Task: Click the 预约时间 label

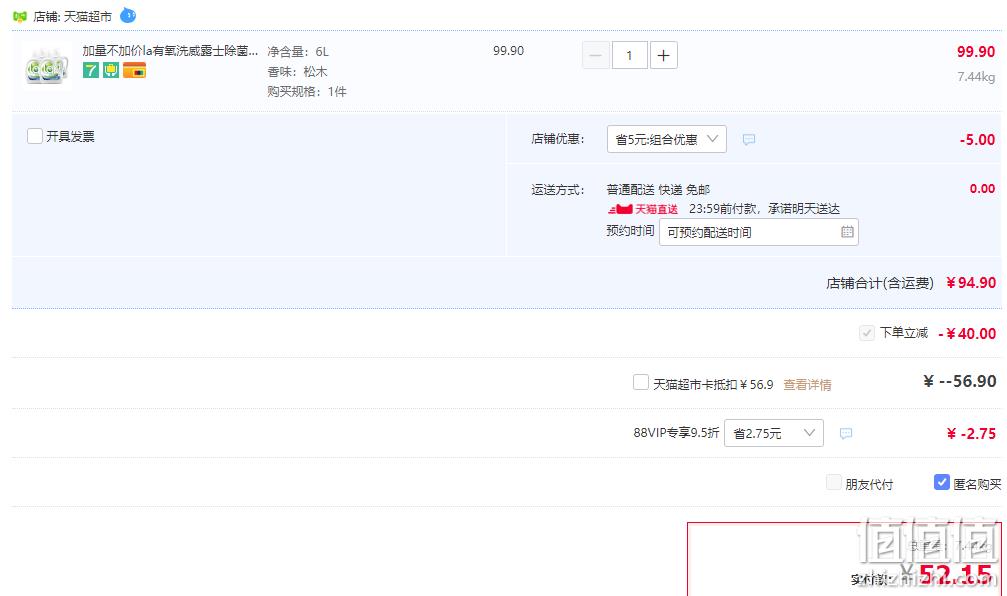Action: 630,231
